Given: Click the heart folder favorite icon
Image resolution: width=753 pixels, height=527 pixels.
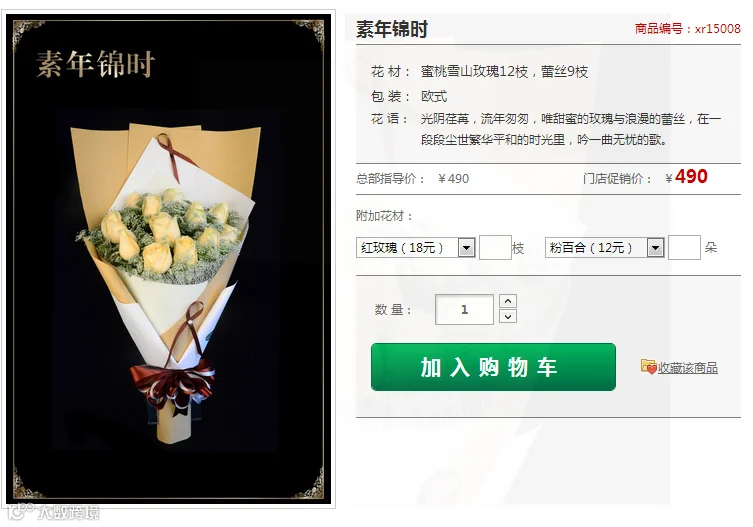Looking at the screenshot, I should [648, 367].
